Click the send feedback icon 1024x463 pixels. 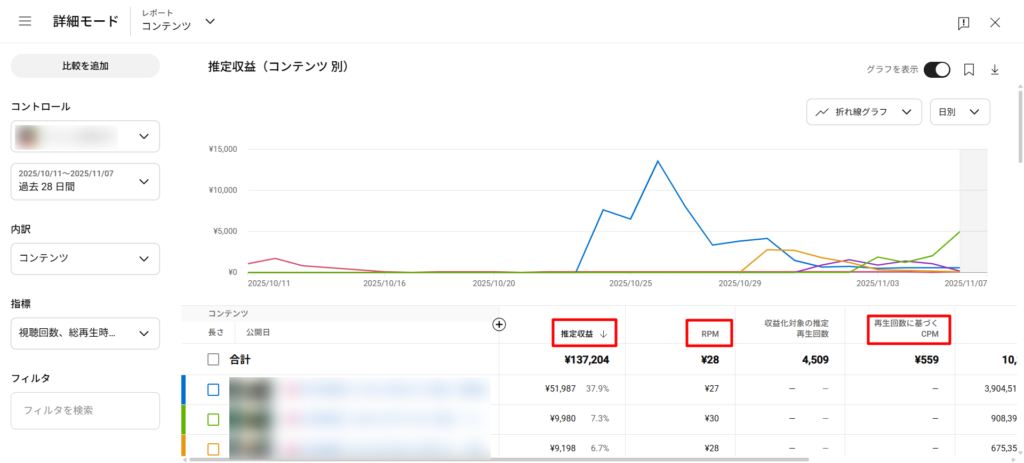click(x=963, y=22)
